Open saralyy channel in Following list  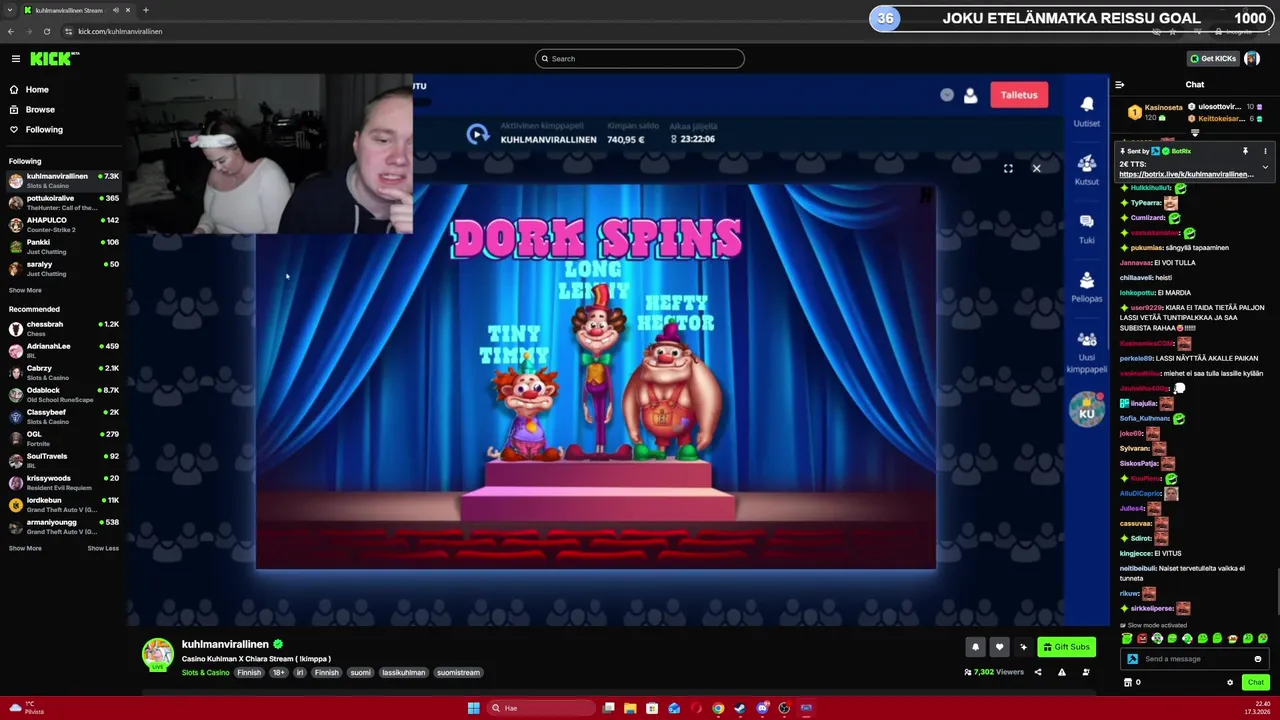(63, 268)
